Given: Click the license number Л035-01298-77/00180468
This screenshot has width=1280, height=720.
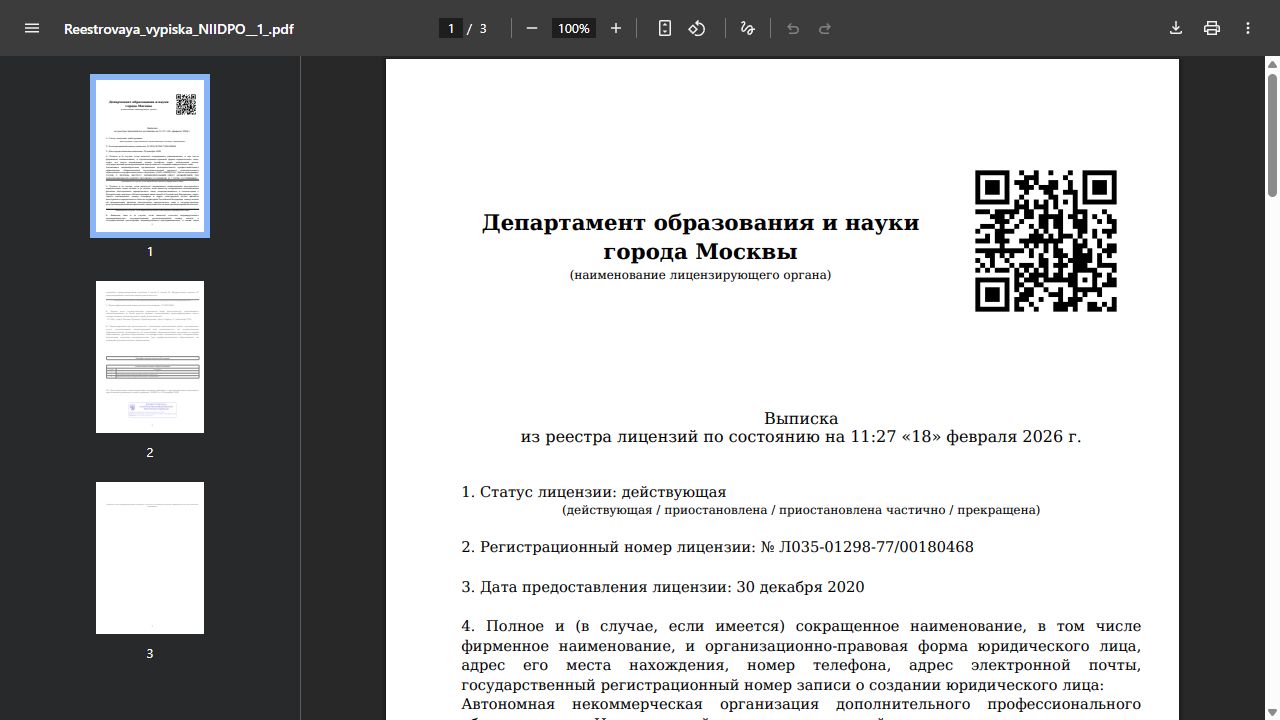Looking at the screenshot, I should click(x=876, y=547).
